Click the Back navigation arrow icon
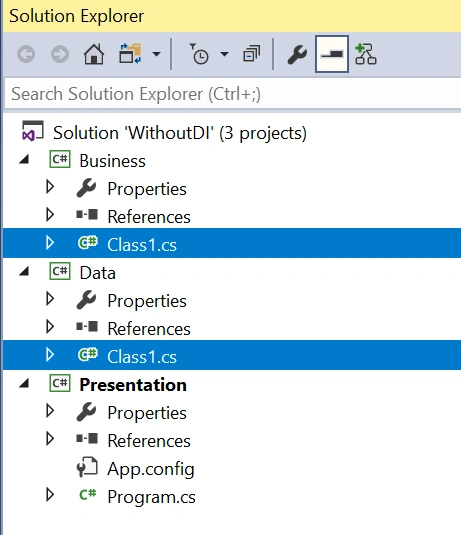Image resolution: width=461 pixels, height=535 pixels. [x=26, y=54]
